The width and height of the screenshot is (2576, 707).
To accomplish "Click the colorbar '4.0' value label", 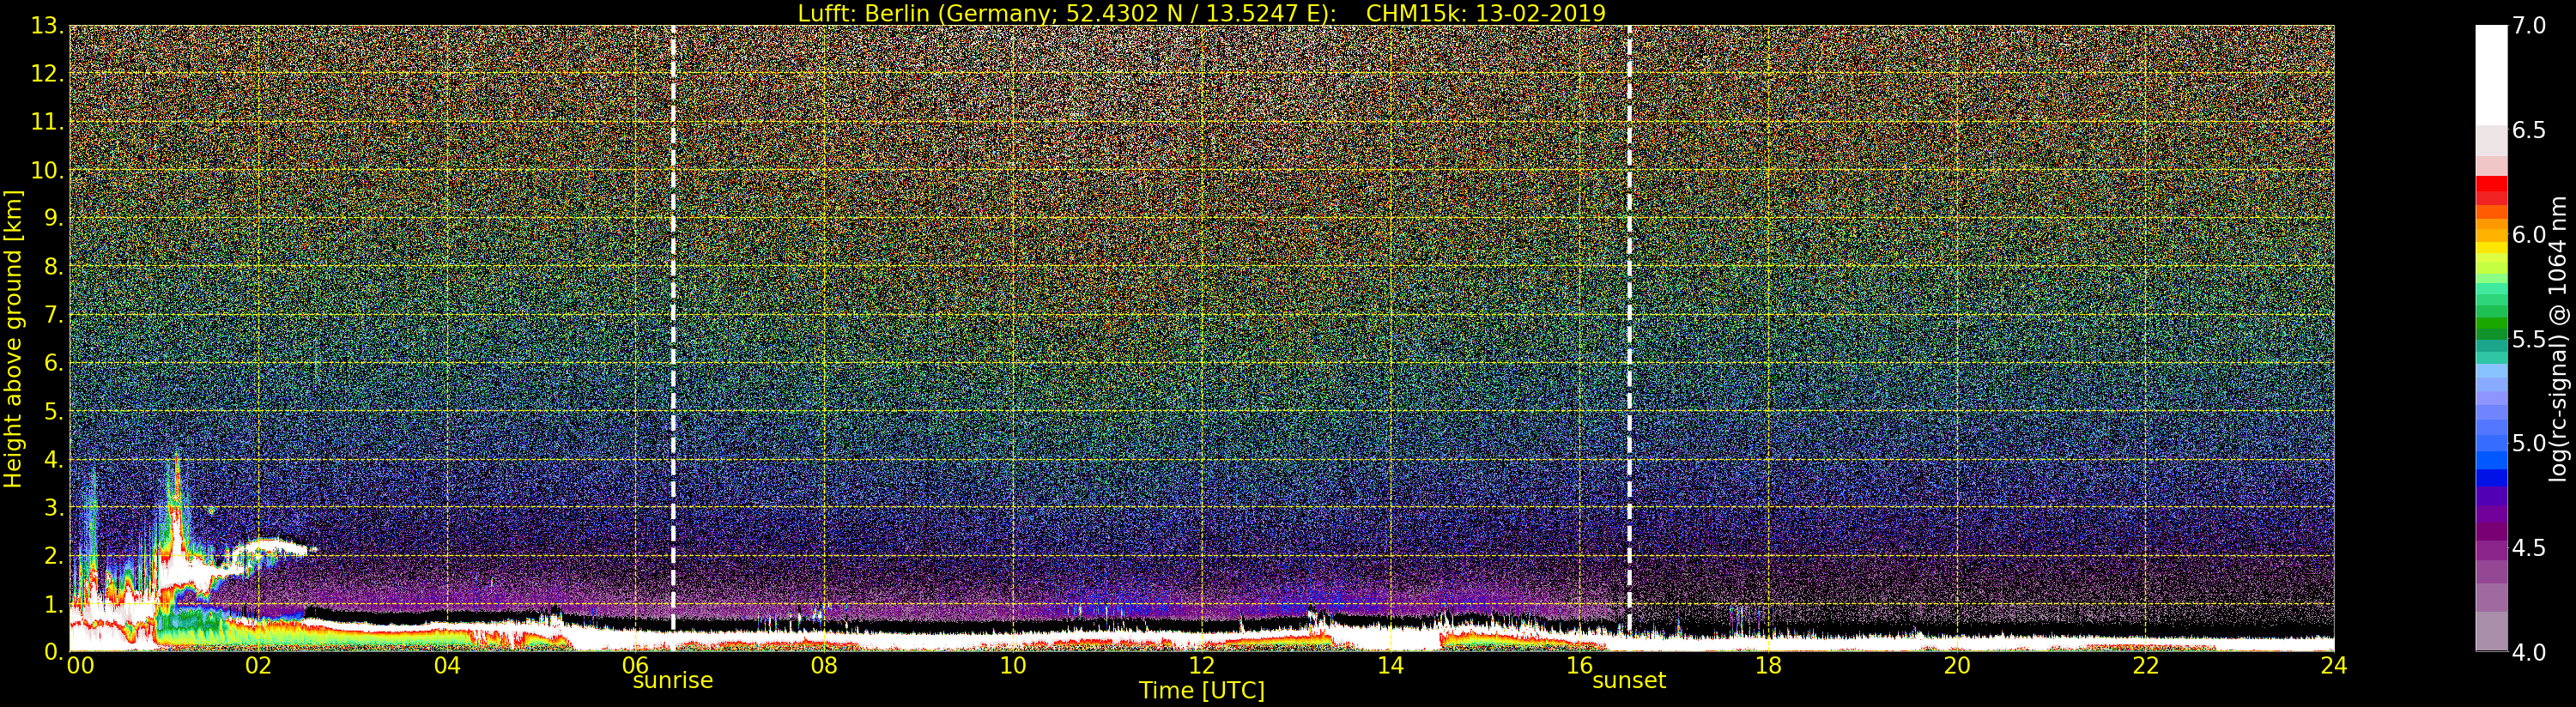I will coord(2529,652).
